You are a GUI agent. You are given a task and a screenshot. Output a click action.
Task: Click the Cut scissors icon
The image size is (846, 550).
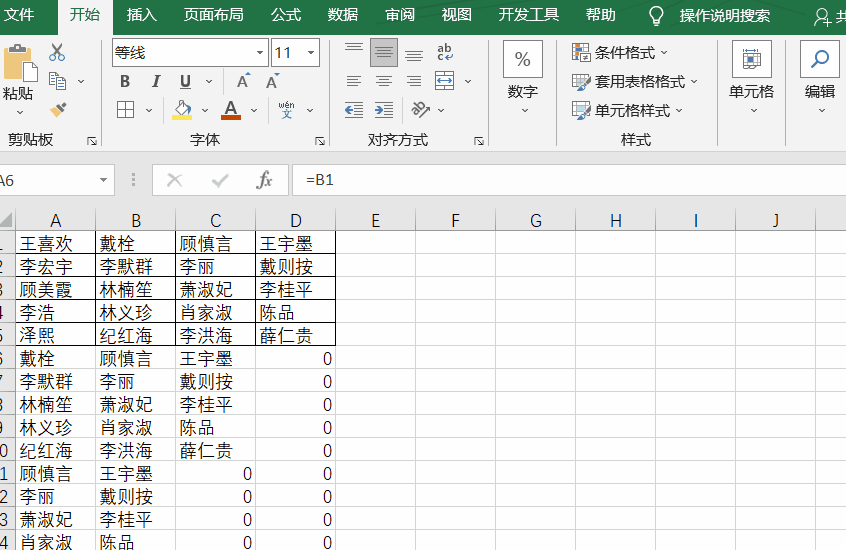(x=57, y=52)
